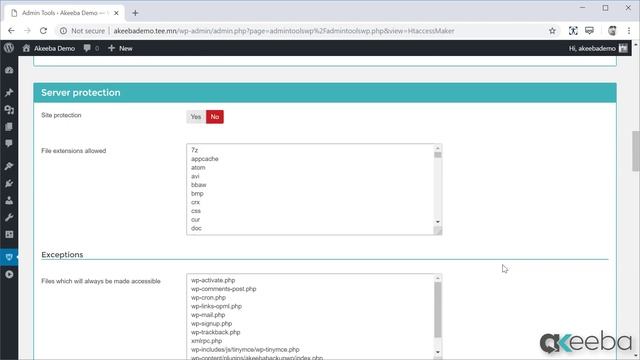The height and width of the screenshot is (360, 640).
Task: Click the '7z' extension line
Action: pos(194,150)
